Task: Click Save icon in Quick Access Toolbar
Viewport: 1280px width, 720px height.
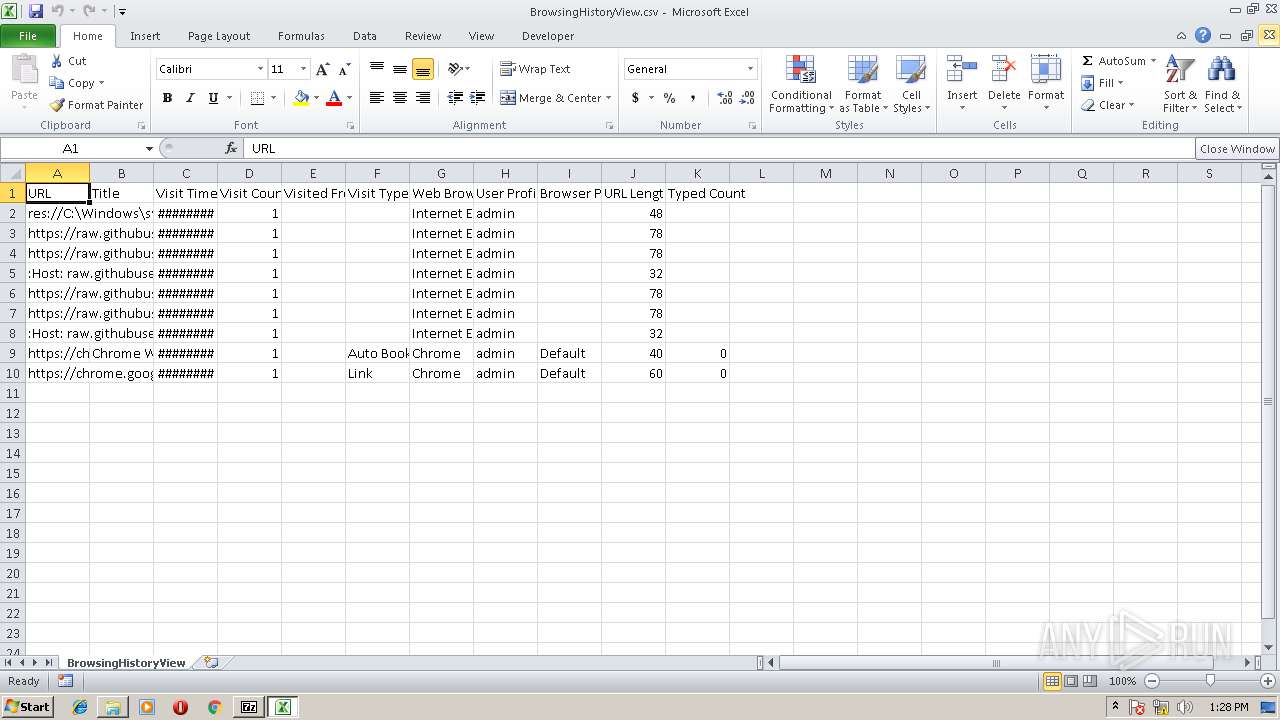Action: (x=36, y=11)
